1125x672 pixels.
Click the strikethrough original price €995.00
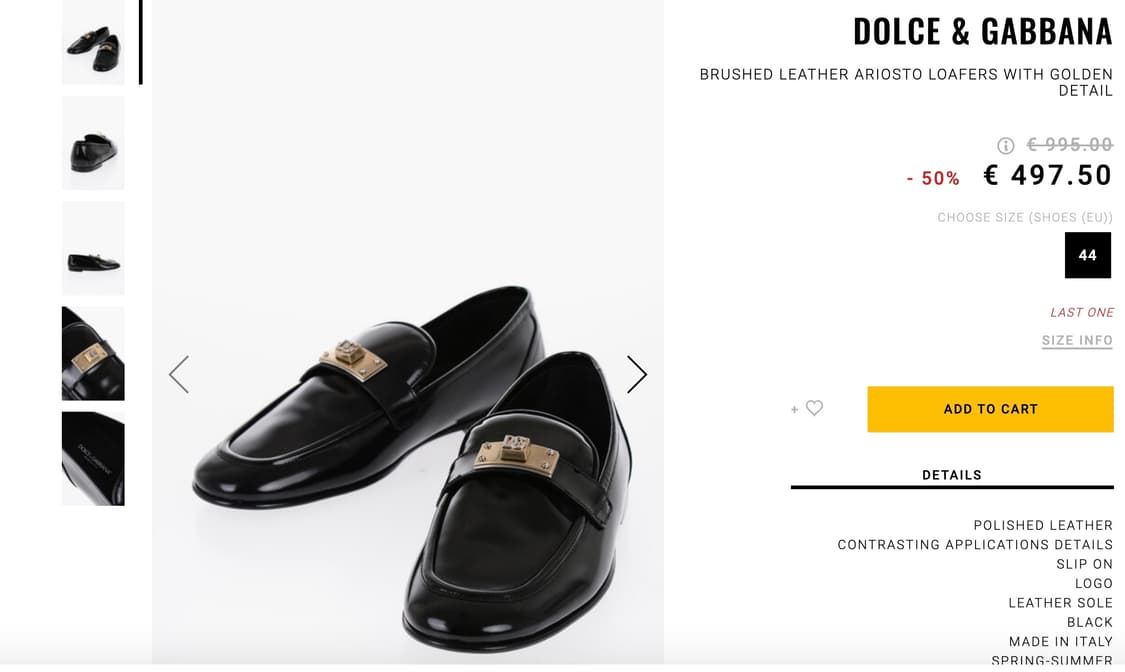1069,144
